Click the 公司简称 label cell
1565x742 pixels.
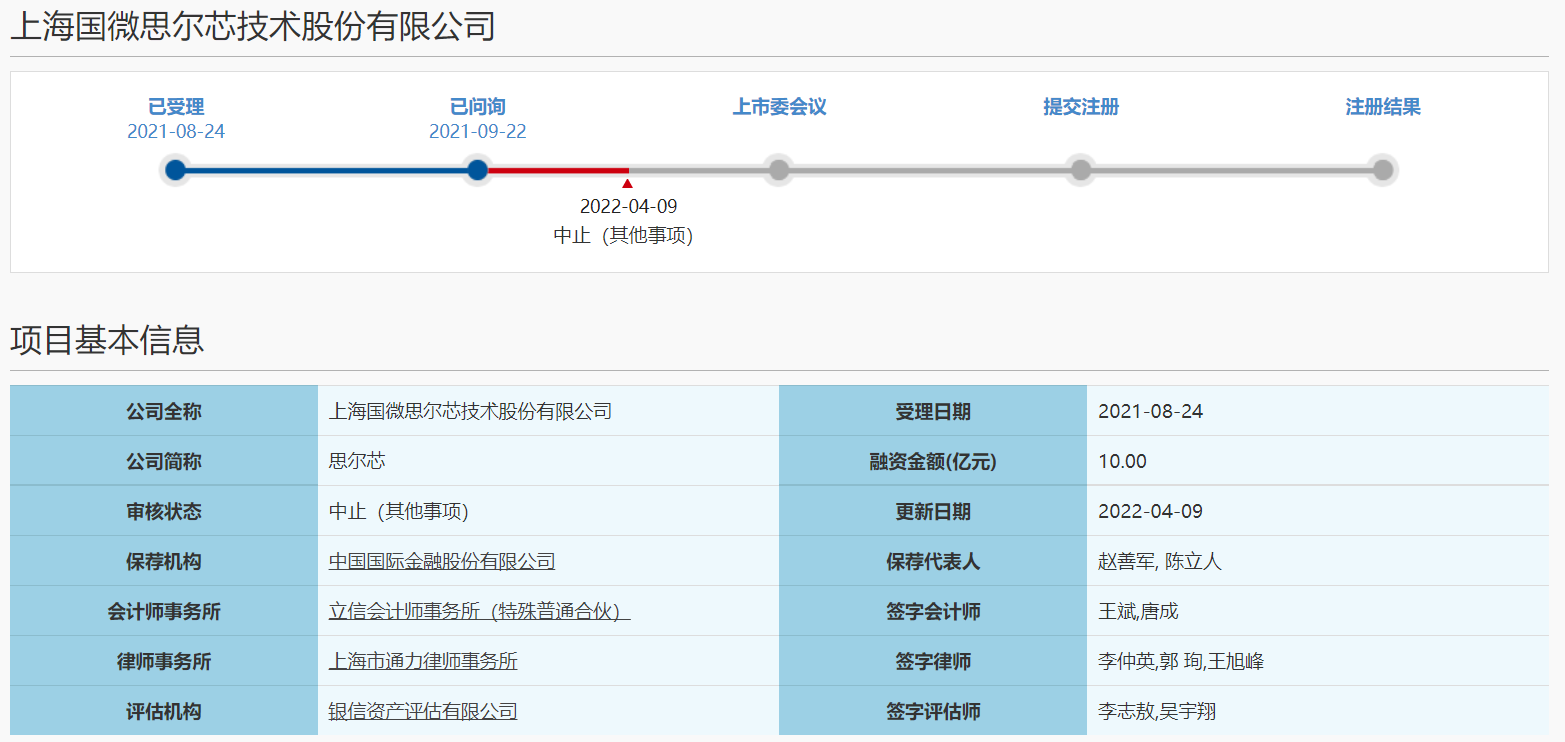[x=164, y=461]
